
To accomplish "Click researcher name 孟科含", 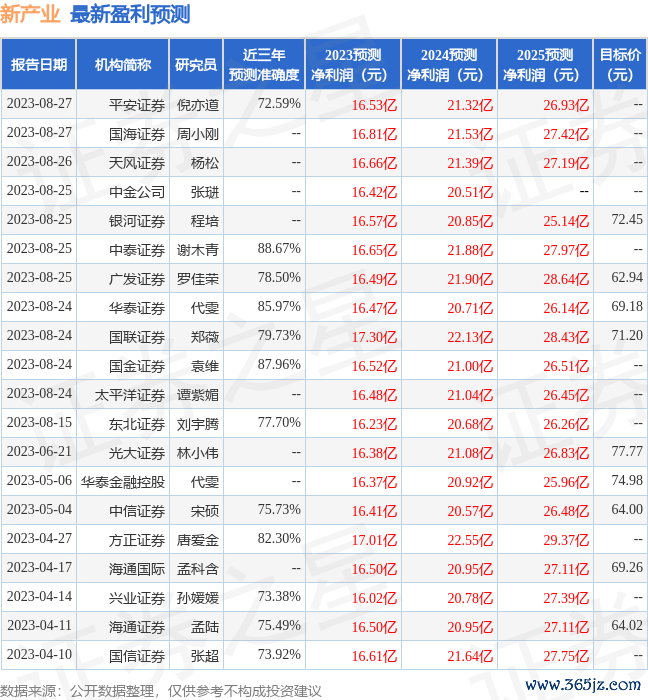I will (198, 569).
